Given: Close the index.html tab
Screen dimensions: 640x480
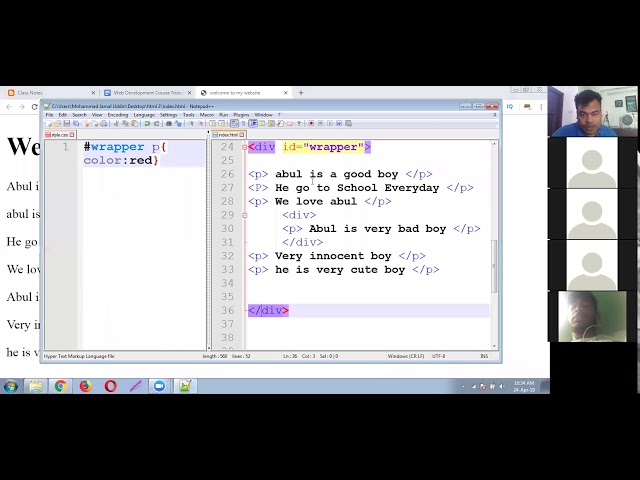Looking at the screenshot, I should coord(242,135).
